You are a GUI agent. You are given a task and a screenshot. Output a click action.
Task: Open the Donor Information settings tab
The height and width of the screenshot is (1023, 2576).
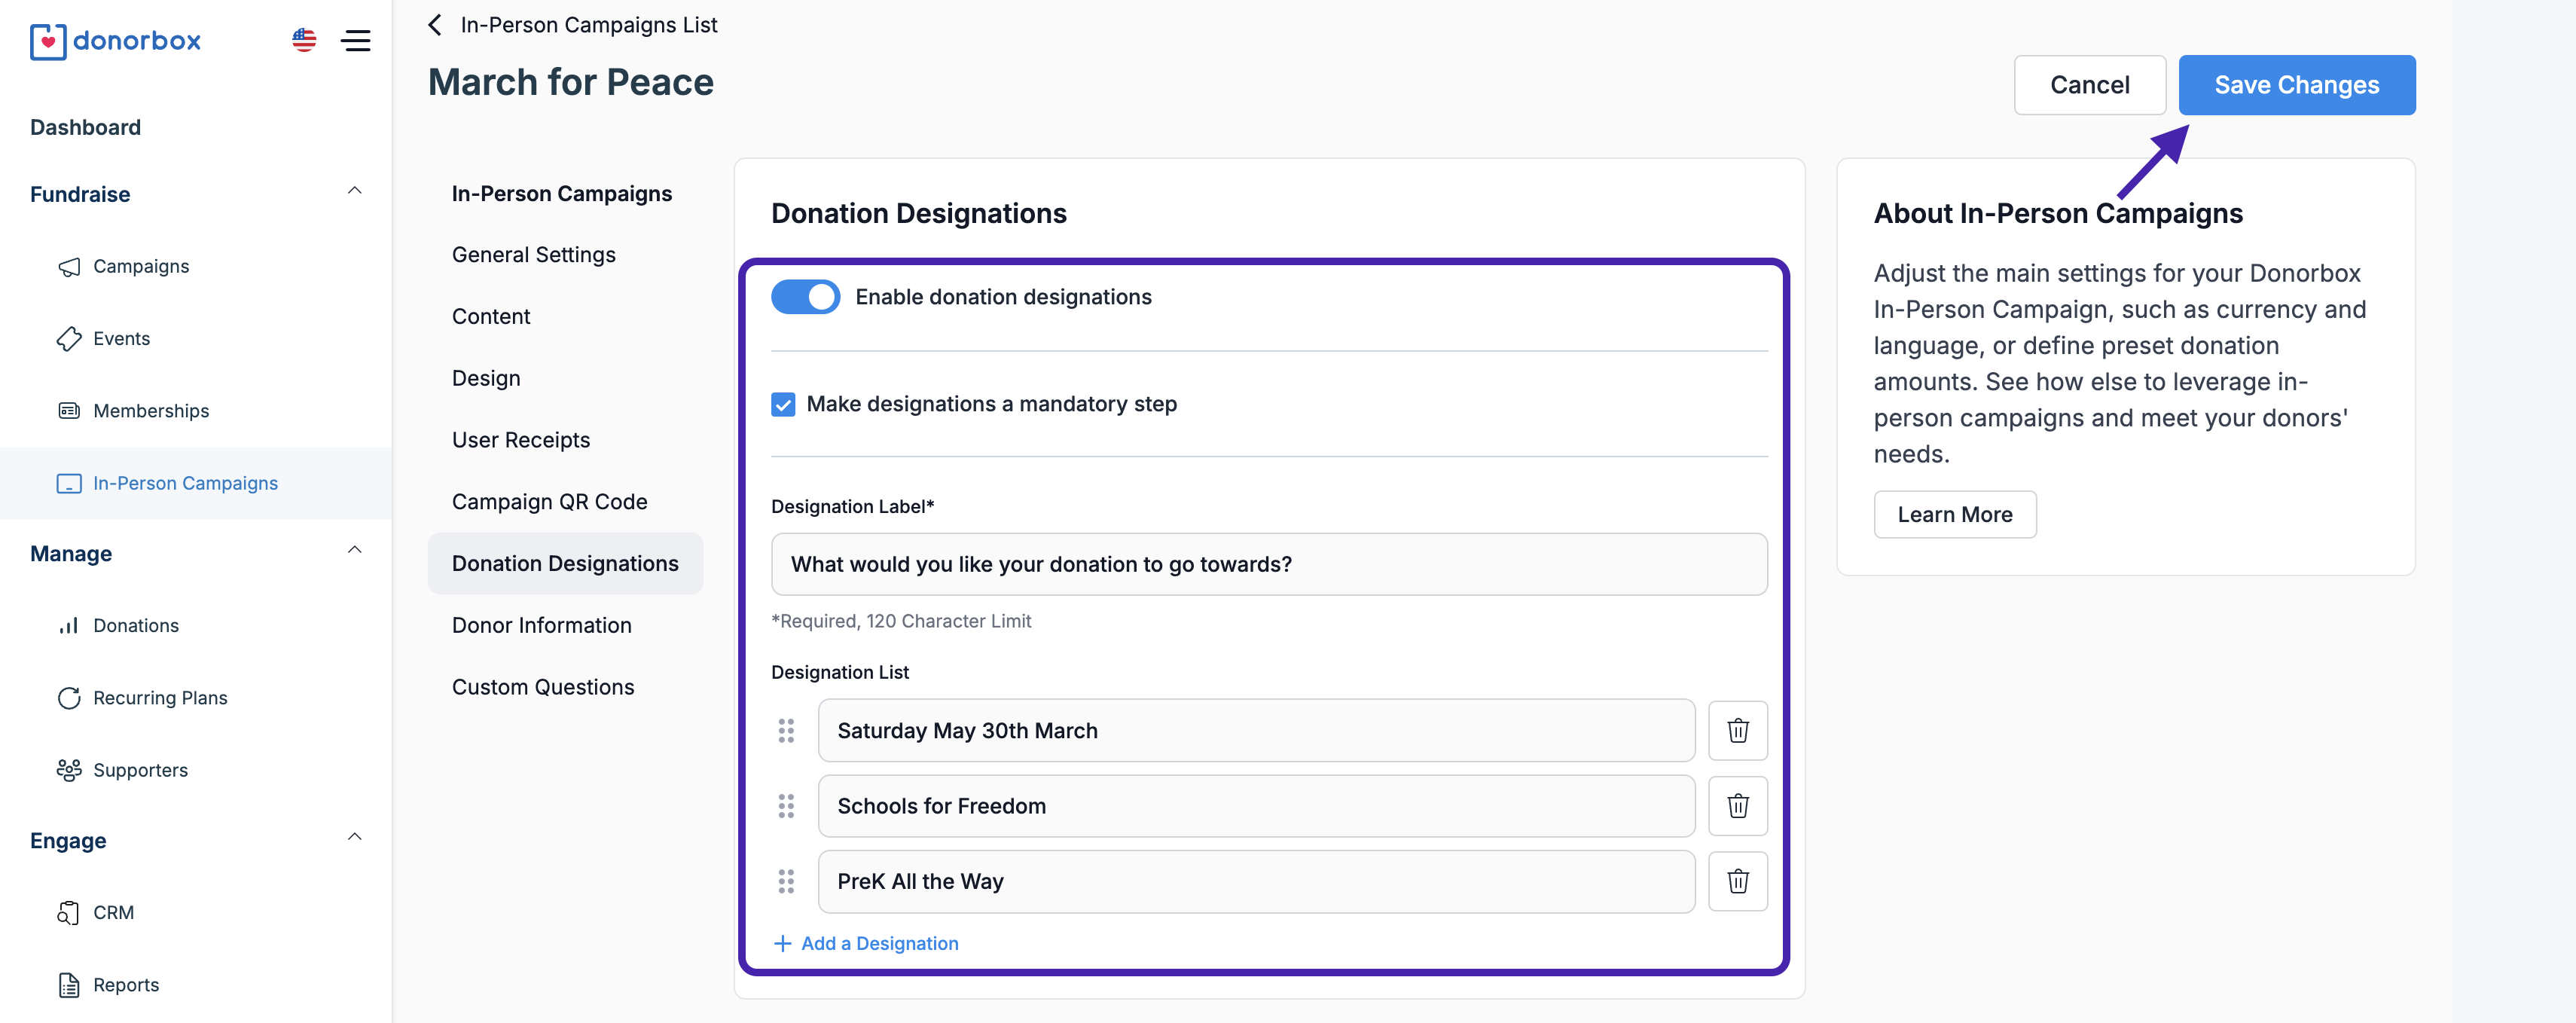(x=541, y=625)
